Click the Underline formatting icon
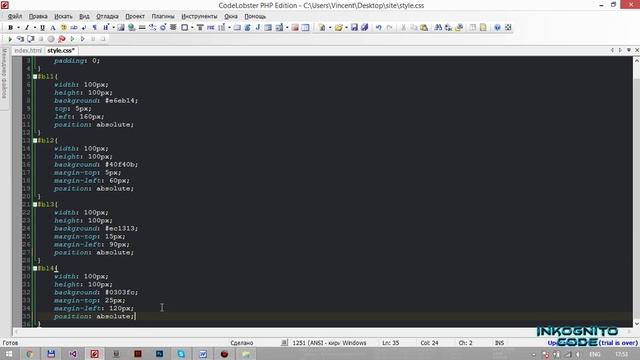640x360 pixels. pyautogui.click(x=42, y=28)
